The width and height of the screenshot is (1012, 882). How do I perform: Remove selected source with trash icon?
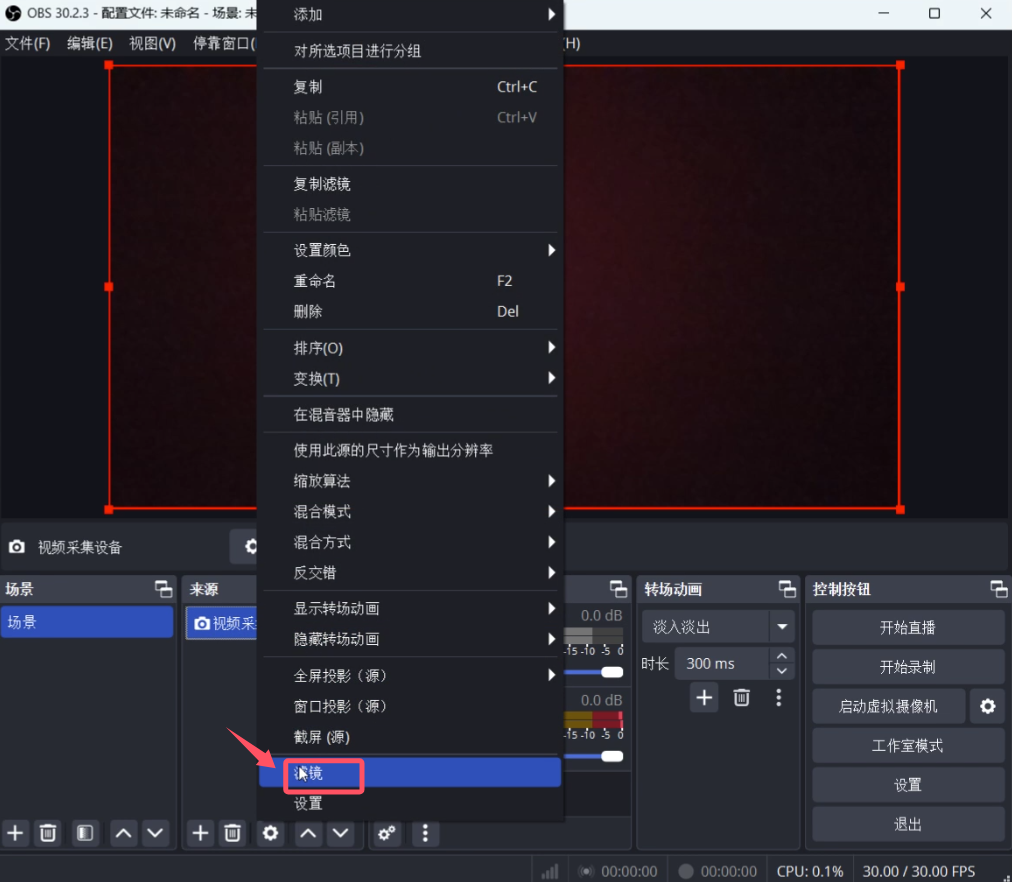point(232,832)
